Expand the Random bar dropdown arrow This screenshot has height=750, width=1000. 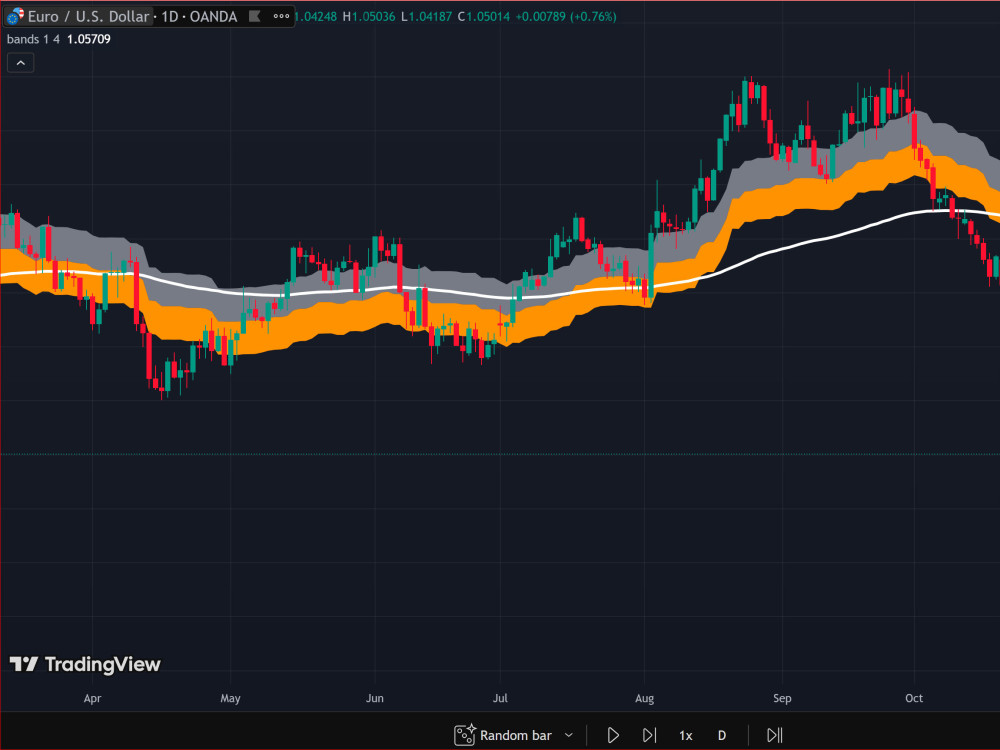569,735
